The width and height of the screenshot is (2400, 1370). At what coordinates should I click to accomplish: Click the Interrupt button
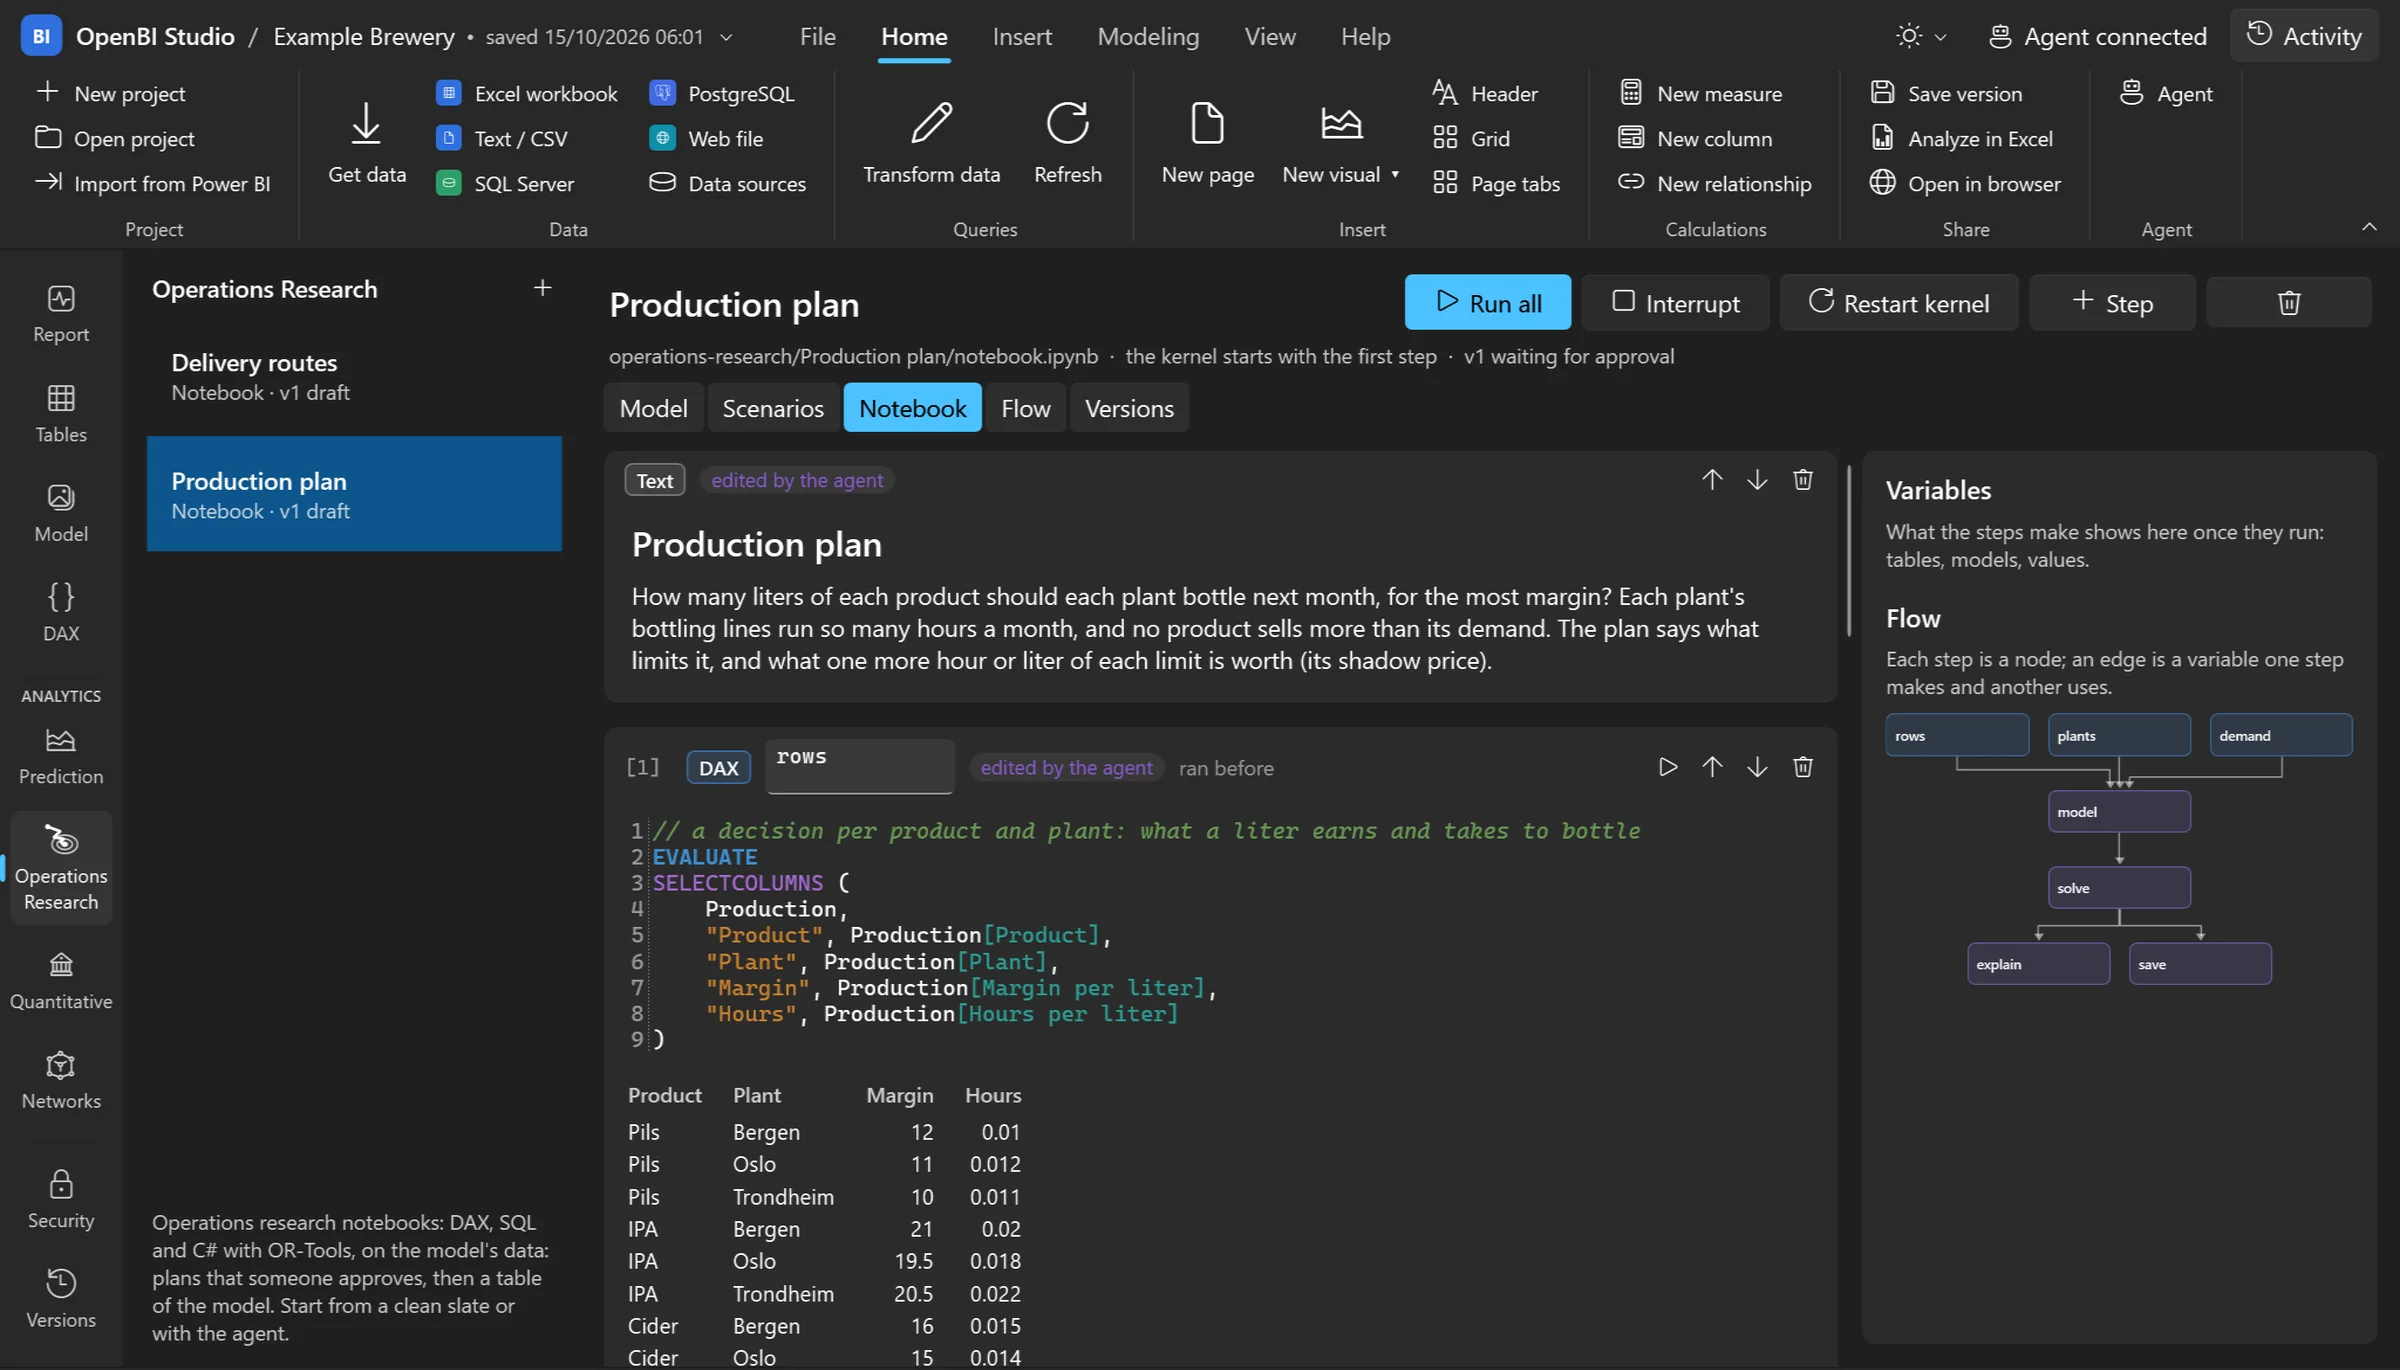tap(1675, 302)
